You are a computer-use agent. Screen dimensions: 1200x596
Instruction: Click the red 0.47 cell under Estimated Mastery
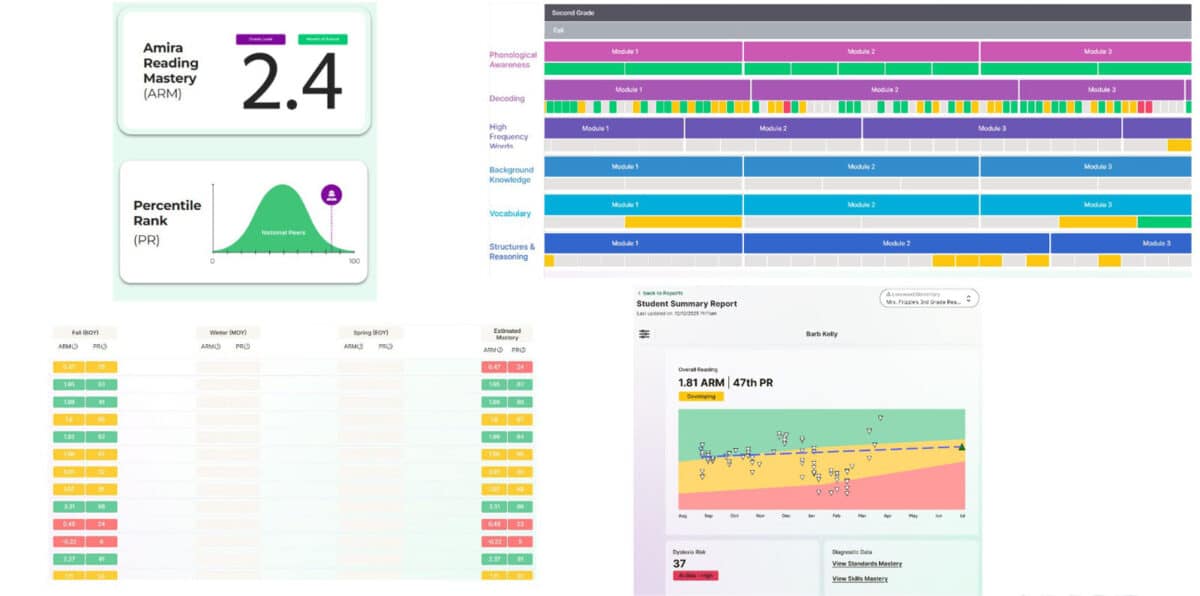(496, 367)
